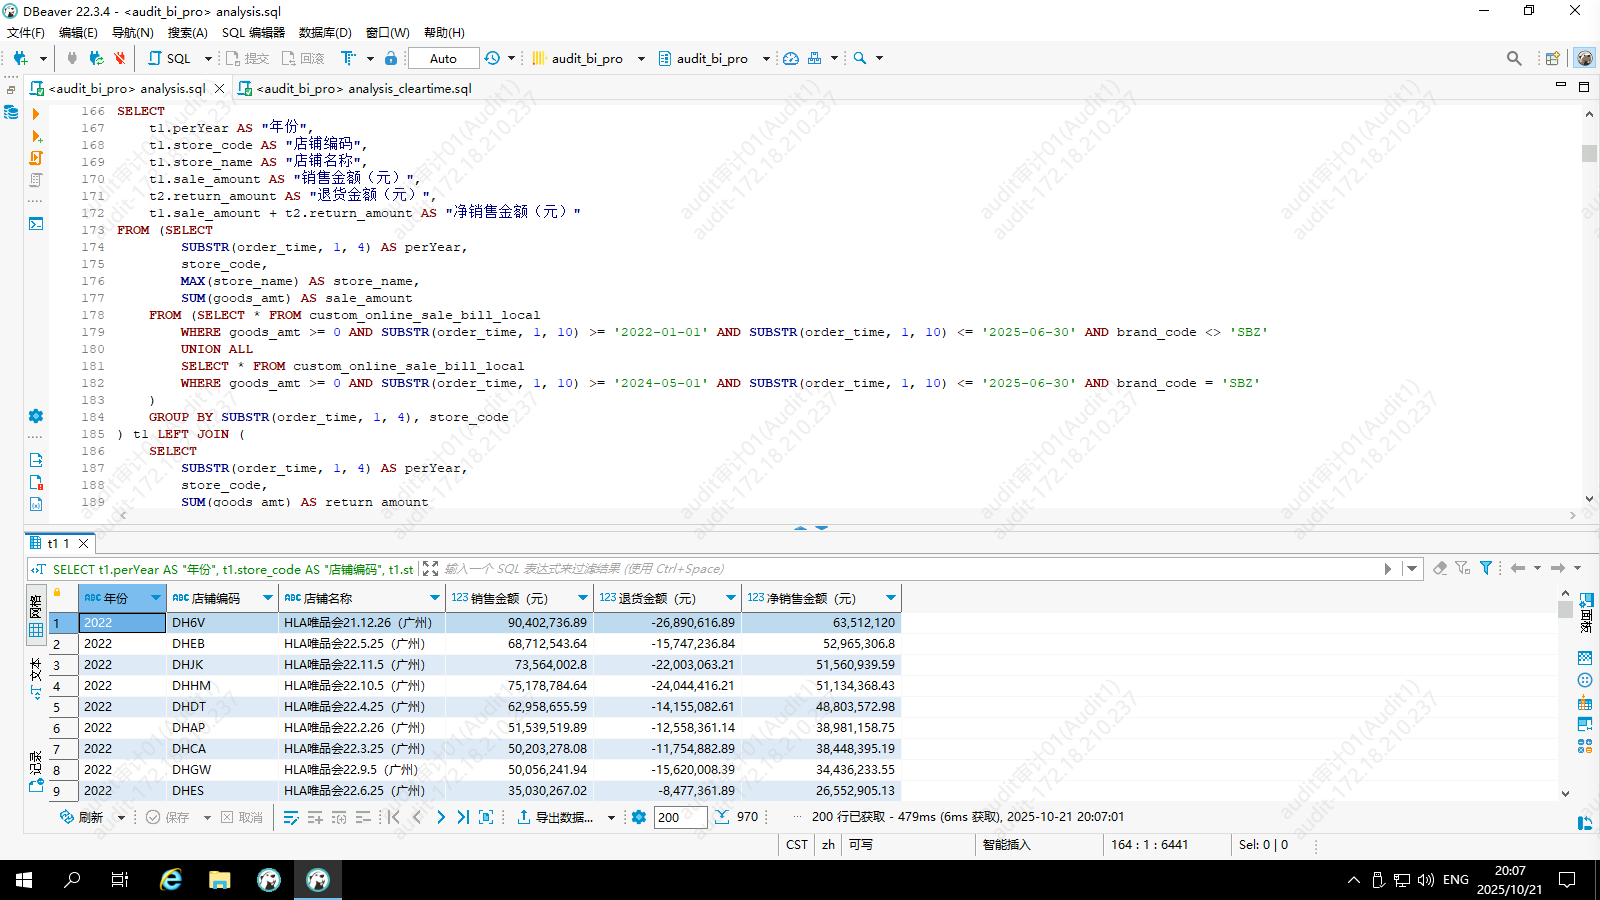Click the 刷新 refresh button
1600x900 pixels.
point(82,817)
